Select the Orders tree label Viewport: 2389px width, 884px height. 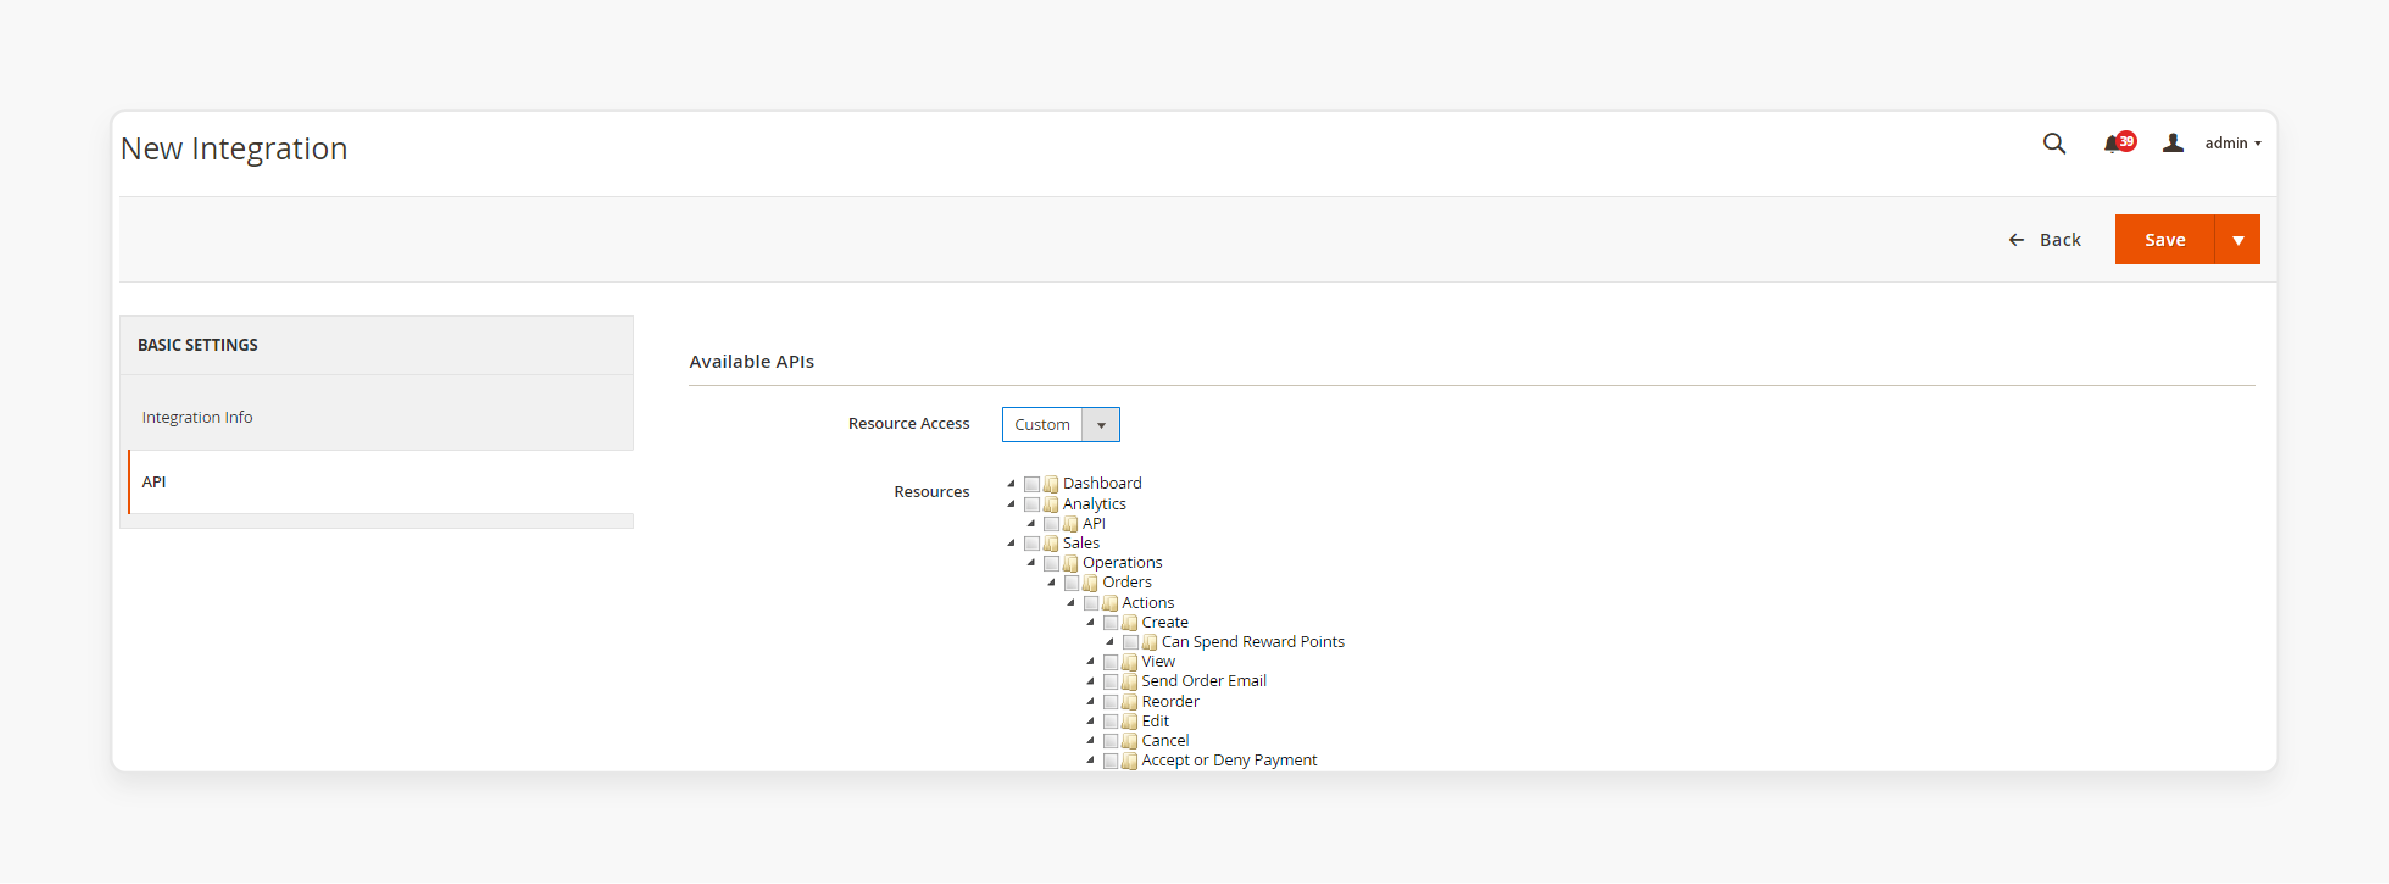[x=1127, y=582]
